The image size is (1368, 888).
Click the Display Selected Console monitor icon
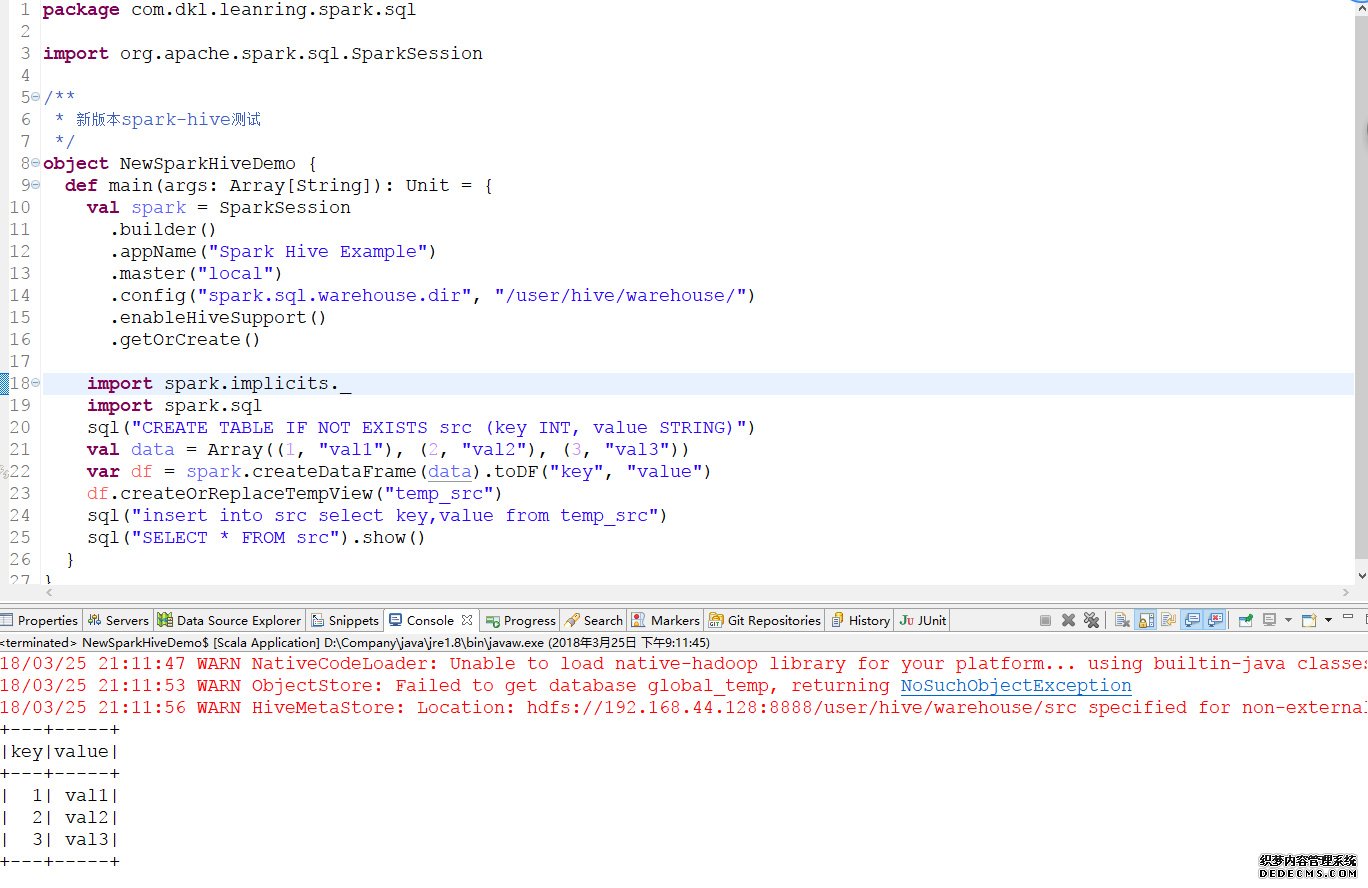tap(1269, 620)
